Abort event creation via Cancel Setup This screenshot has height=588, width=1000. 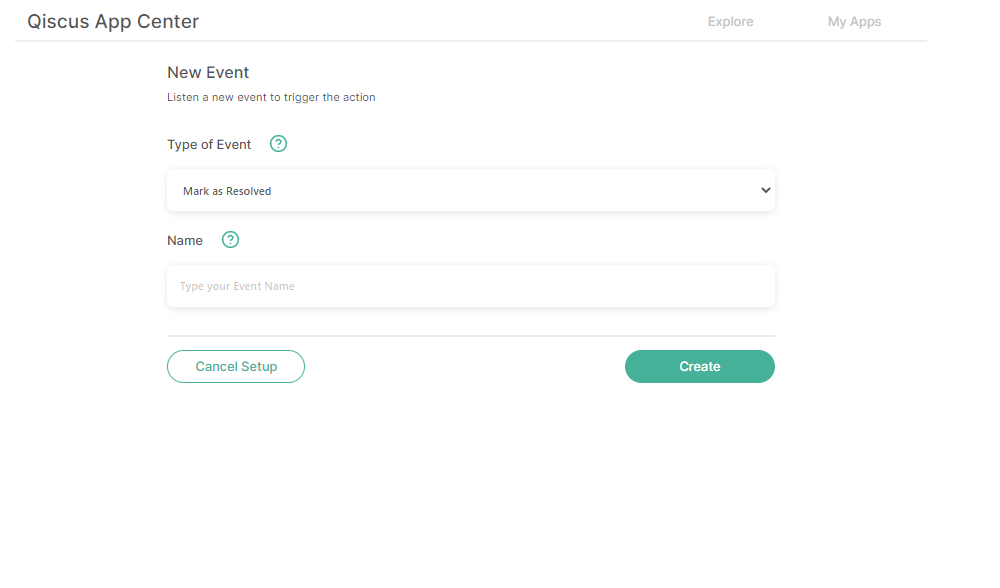[x=236, y=366]
